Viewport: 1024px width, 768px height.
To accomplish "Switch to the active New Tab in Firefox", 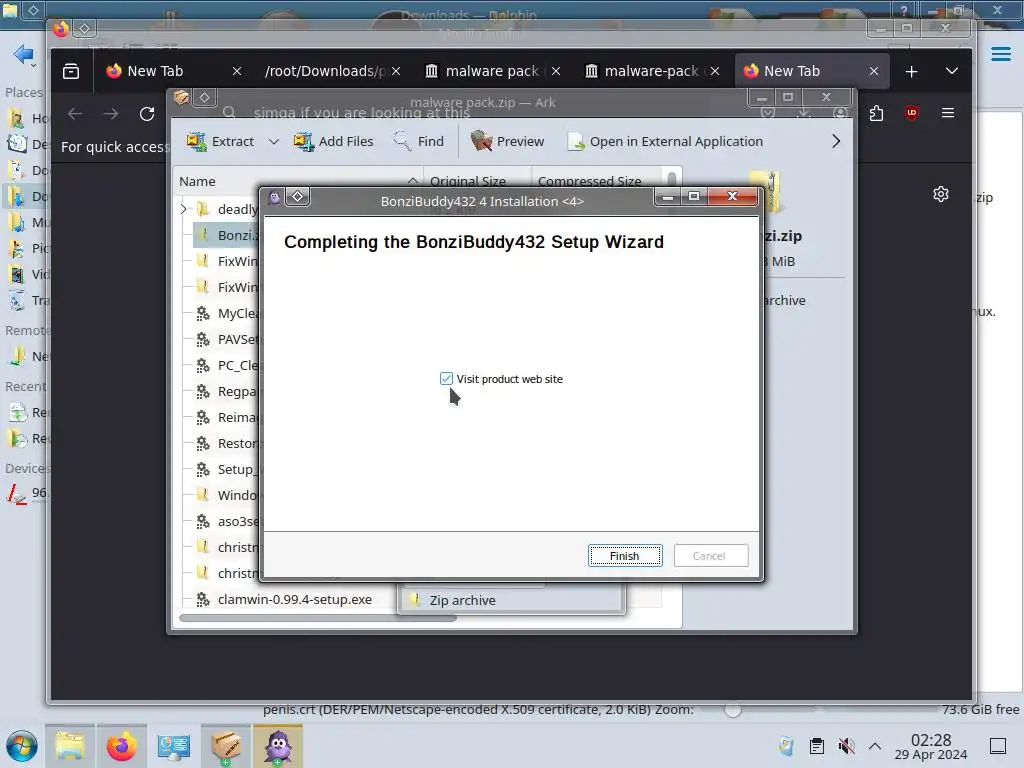I will 792,71.
